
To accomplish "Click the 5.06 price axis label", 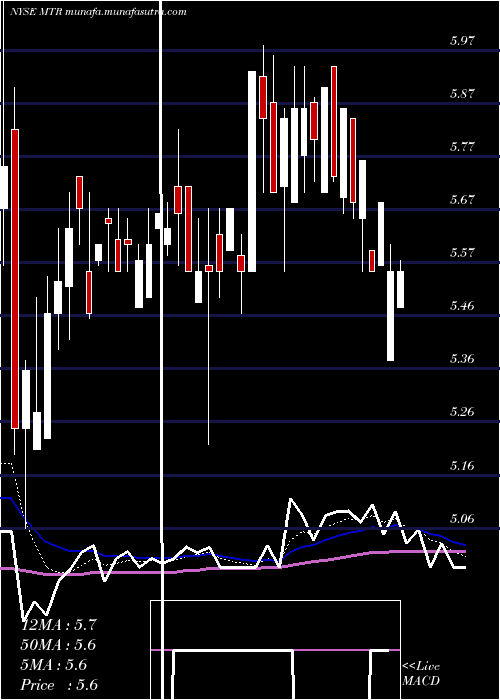I will pos(462,518).
